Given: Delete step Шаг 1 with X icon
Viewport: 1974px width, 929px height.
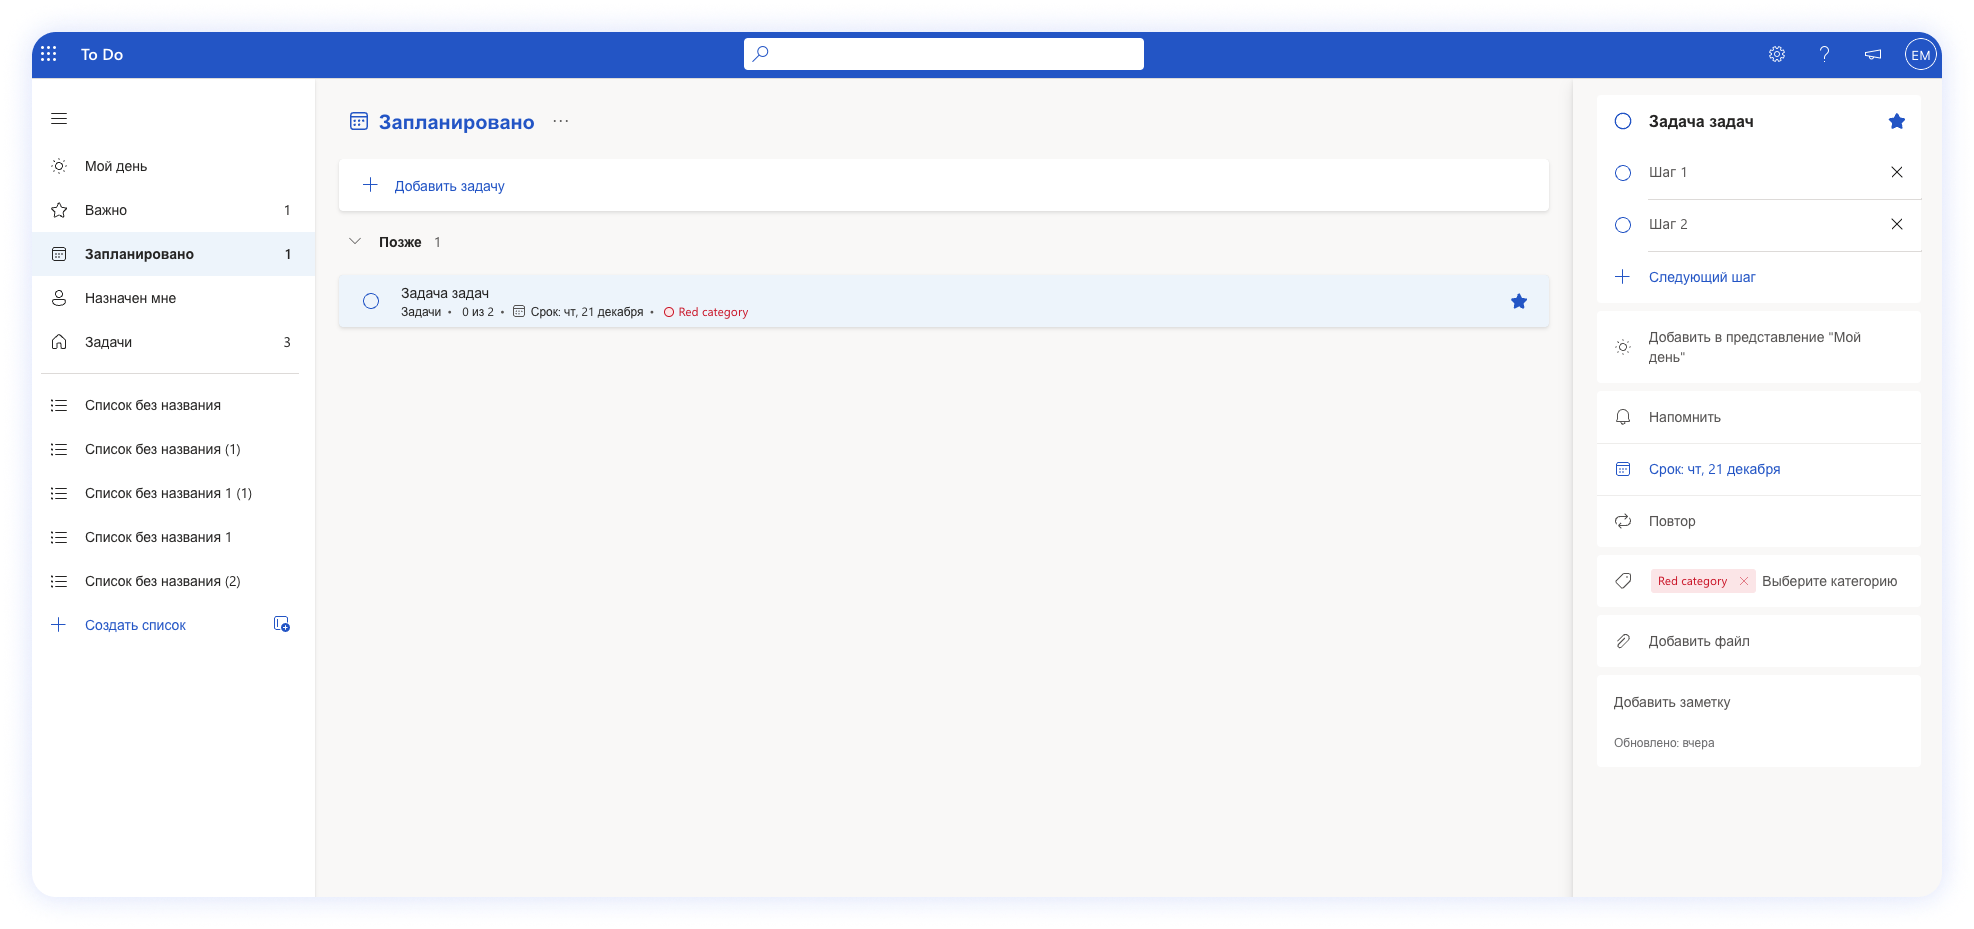Looking at the screenshot, I should [1896, 172].
